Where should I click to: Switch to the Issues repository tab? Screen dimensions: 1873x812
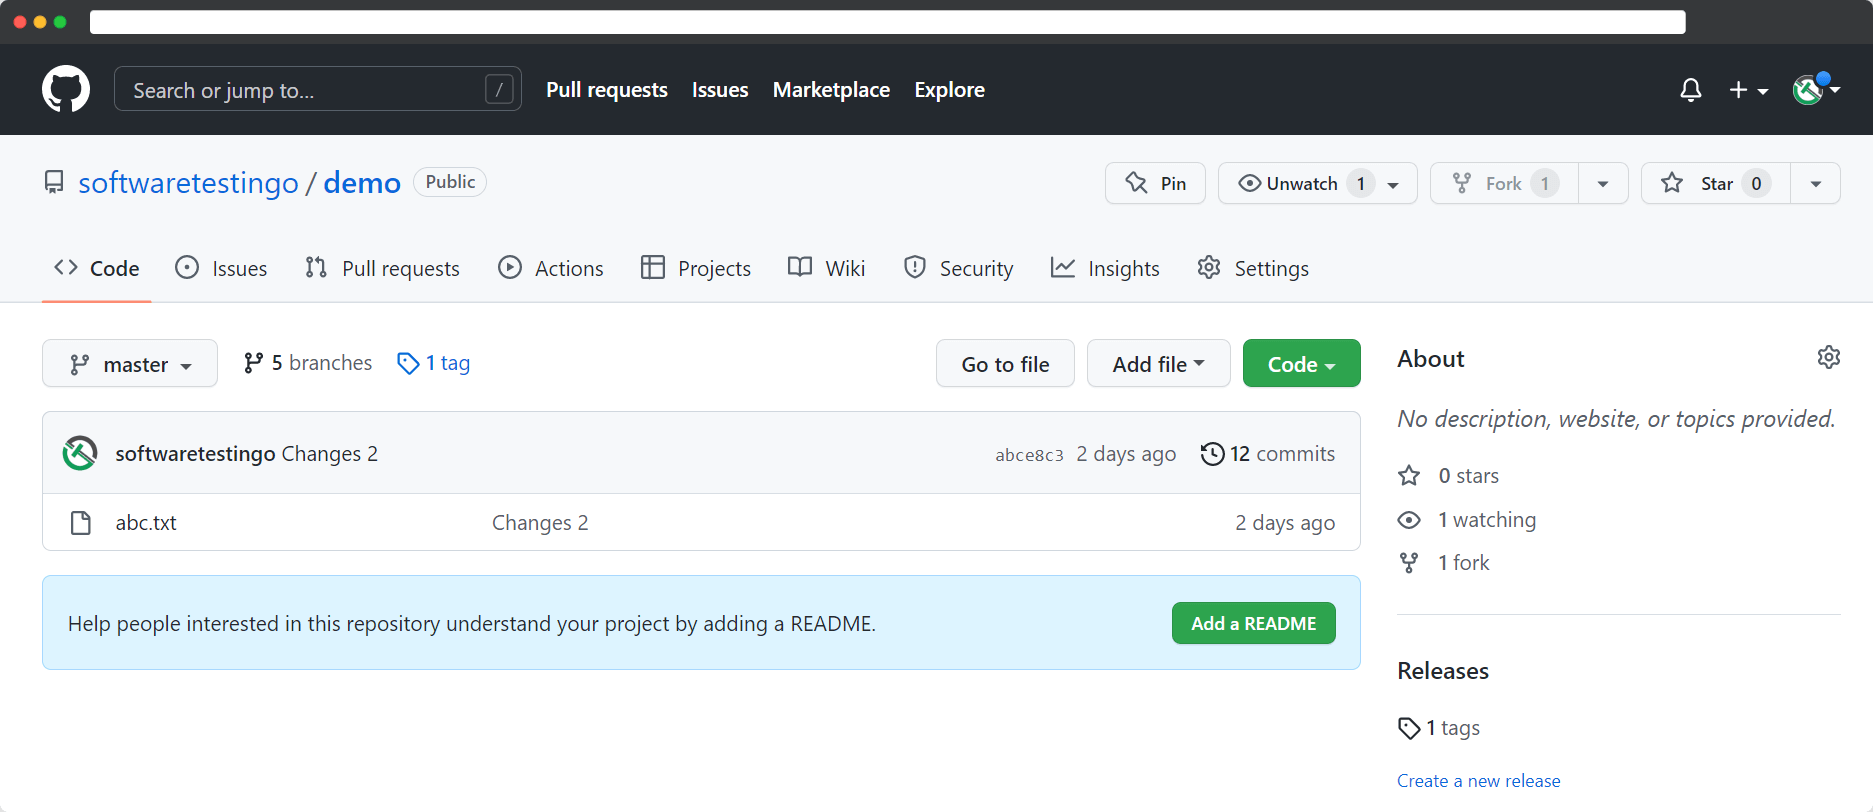(x=221, y=268)
